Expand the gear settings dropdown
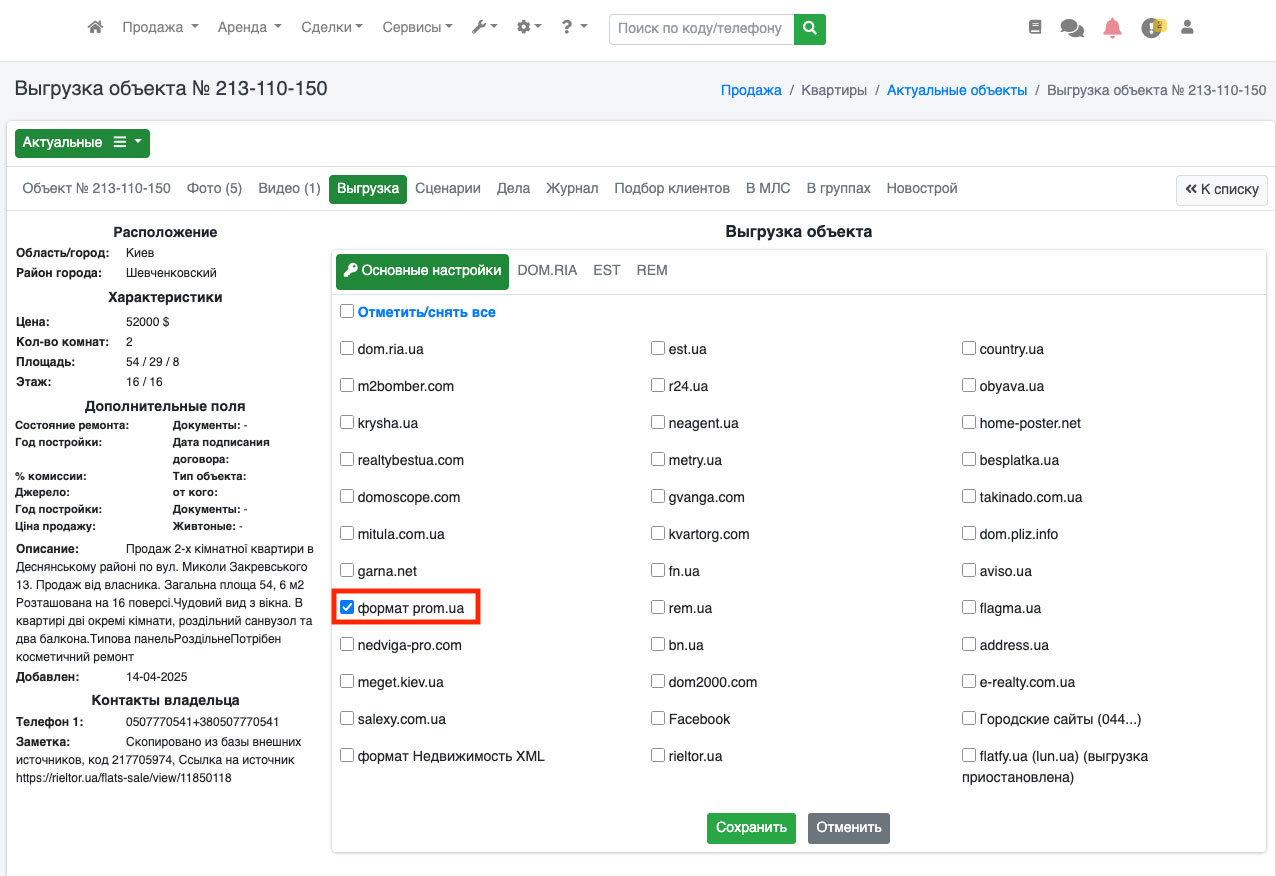The height and width of the screenshot is (876, 1276). point(529,28)
